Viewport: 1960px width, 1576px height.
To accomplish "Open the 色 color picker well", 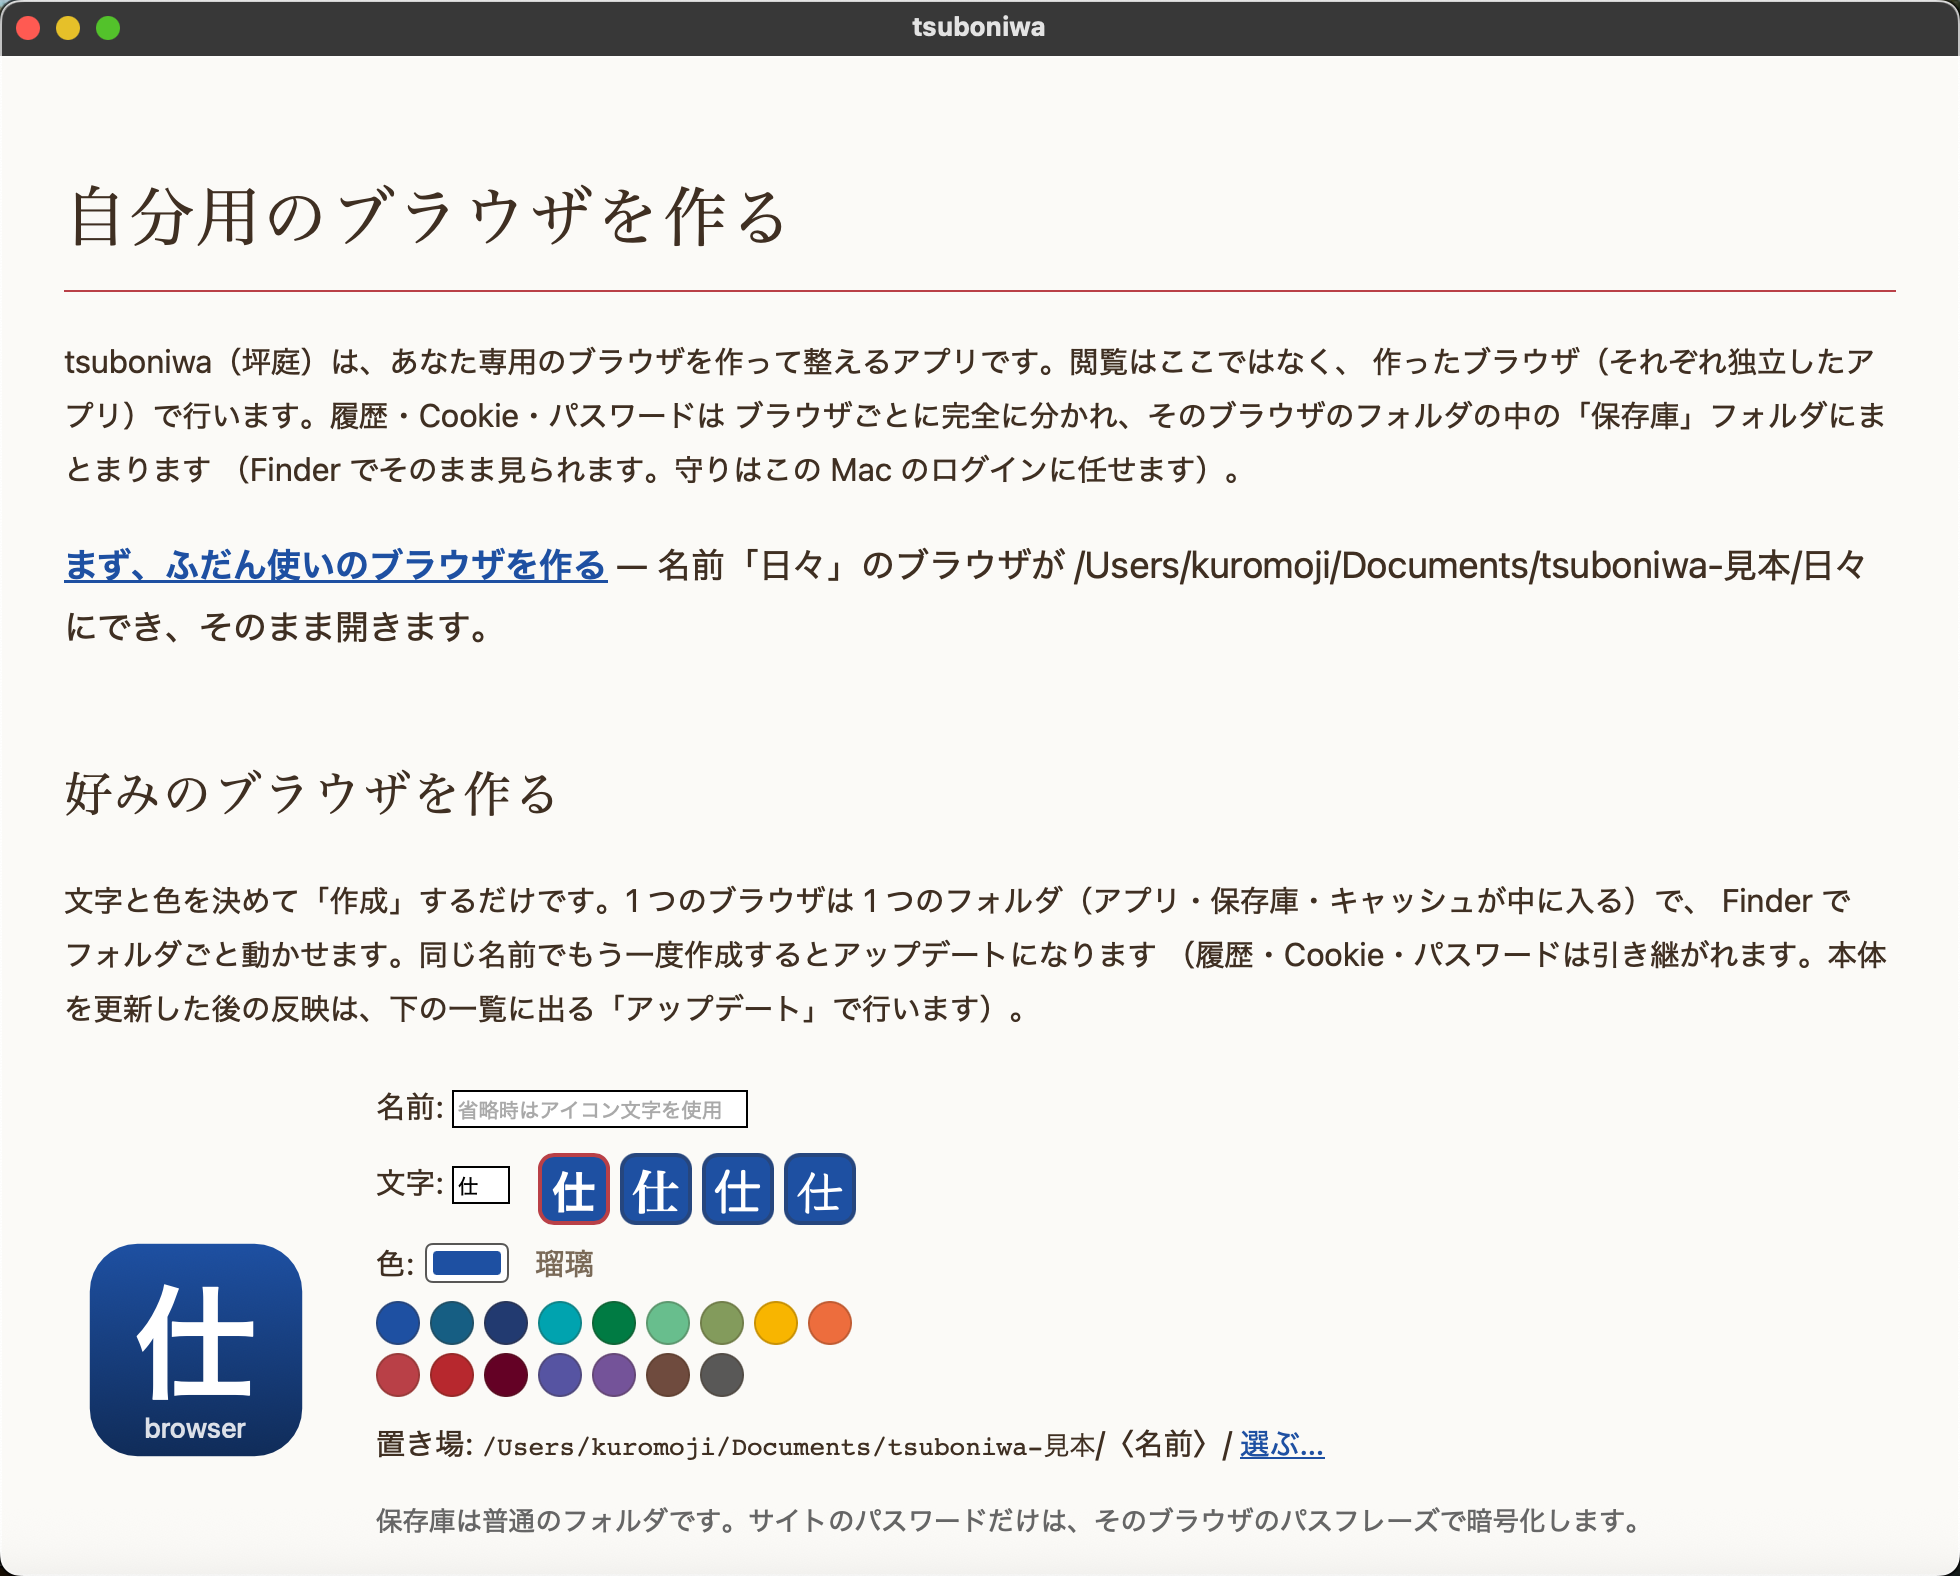I will click(x=467, y=1263).
